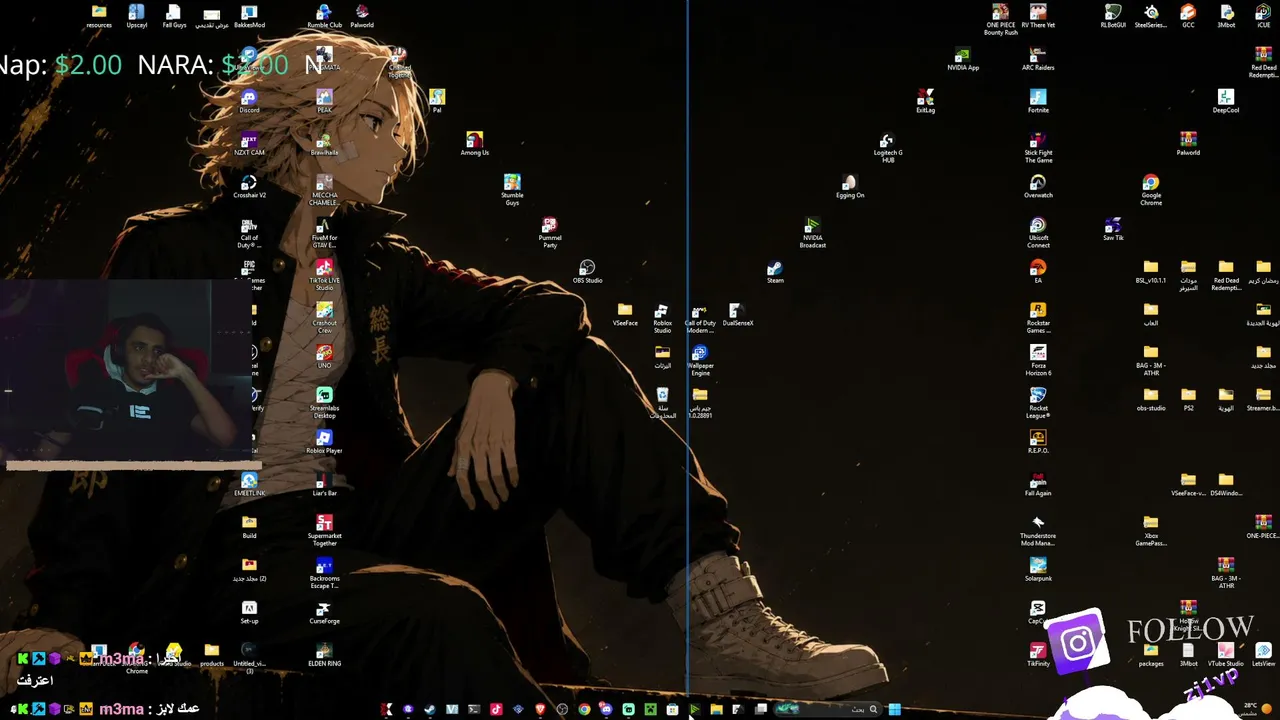
Task: Select the RLBotGUI shortcut
Action: (x=1113, y=16)
